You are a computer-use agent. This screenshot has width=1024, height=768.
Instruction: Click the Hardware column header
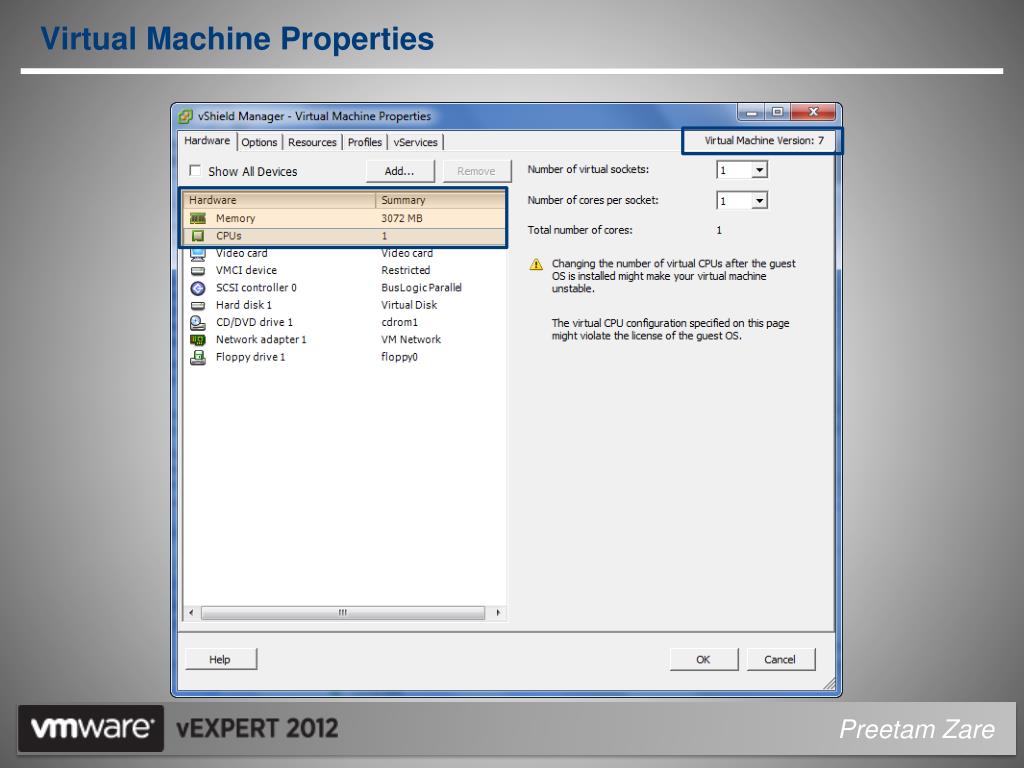coord(280,200)
